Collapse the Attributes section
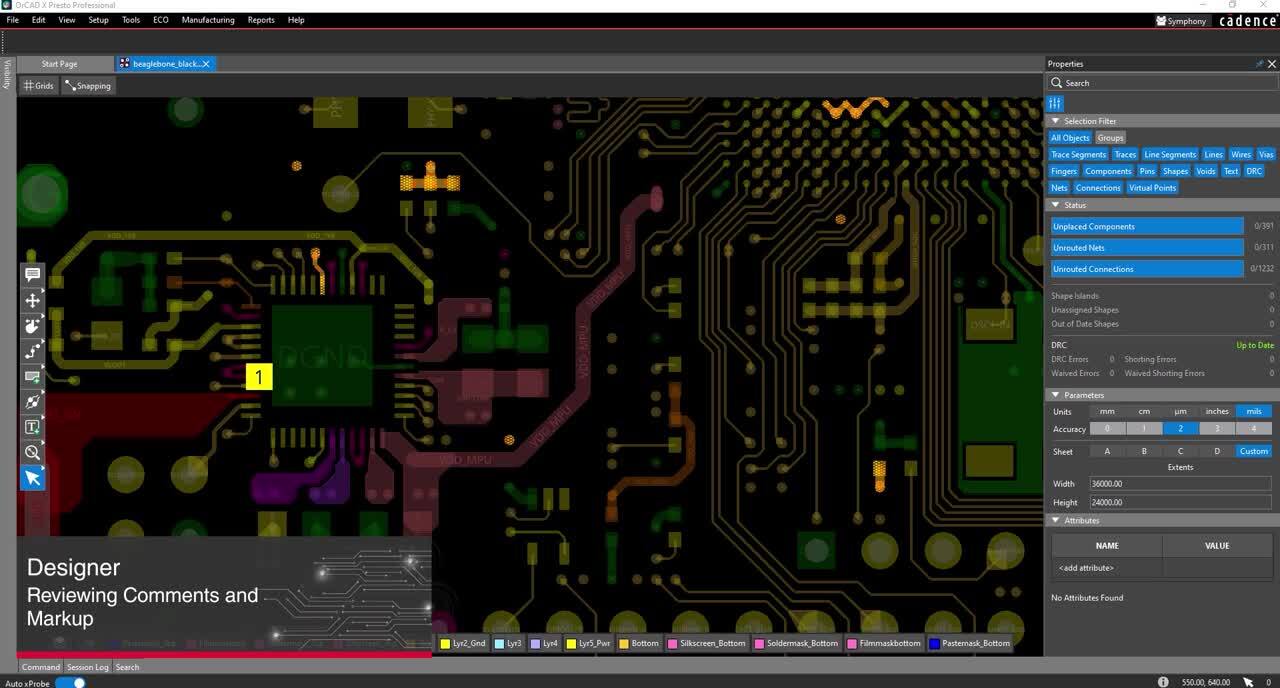 tap(1055, 520)
